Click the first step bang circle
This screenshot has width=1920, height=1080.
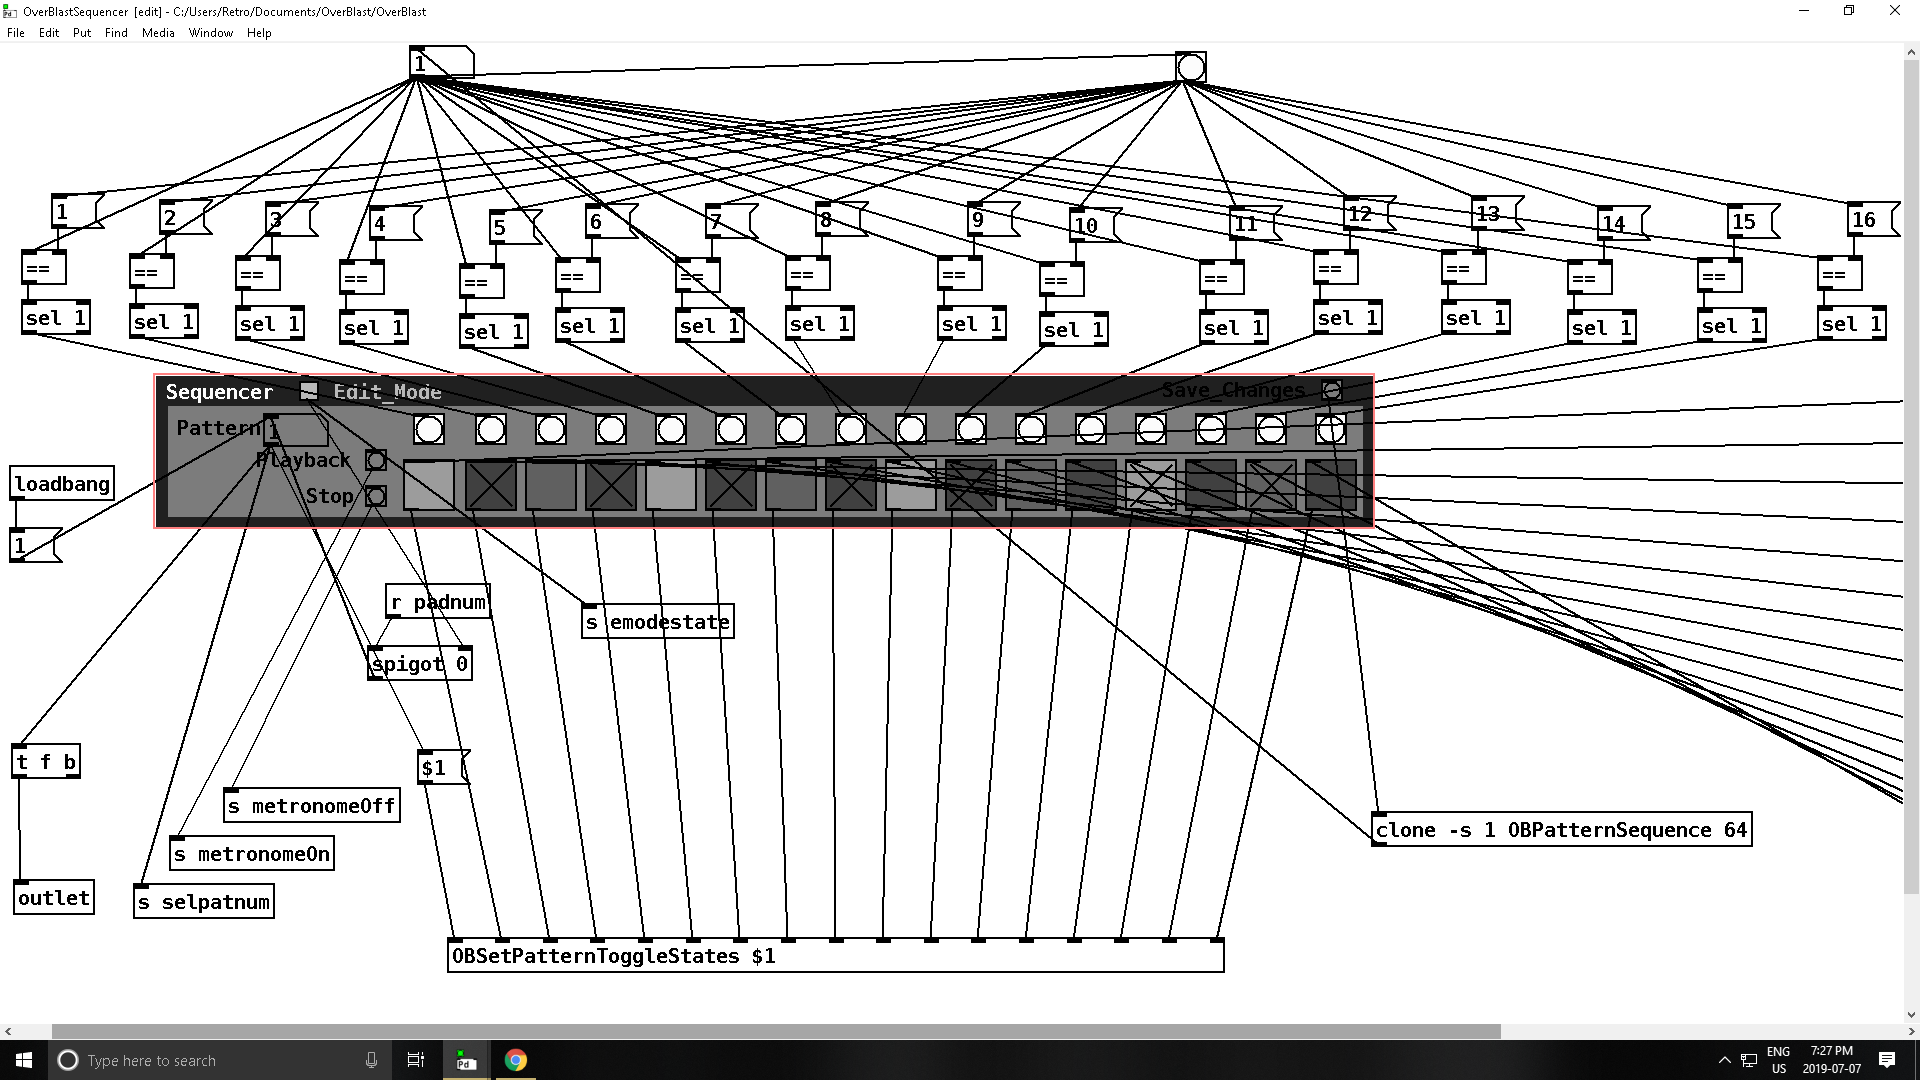coord(429,430)
